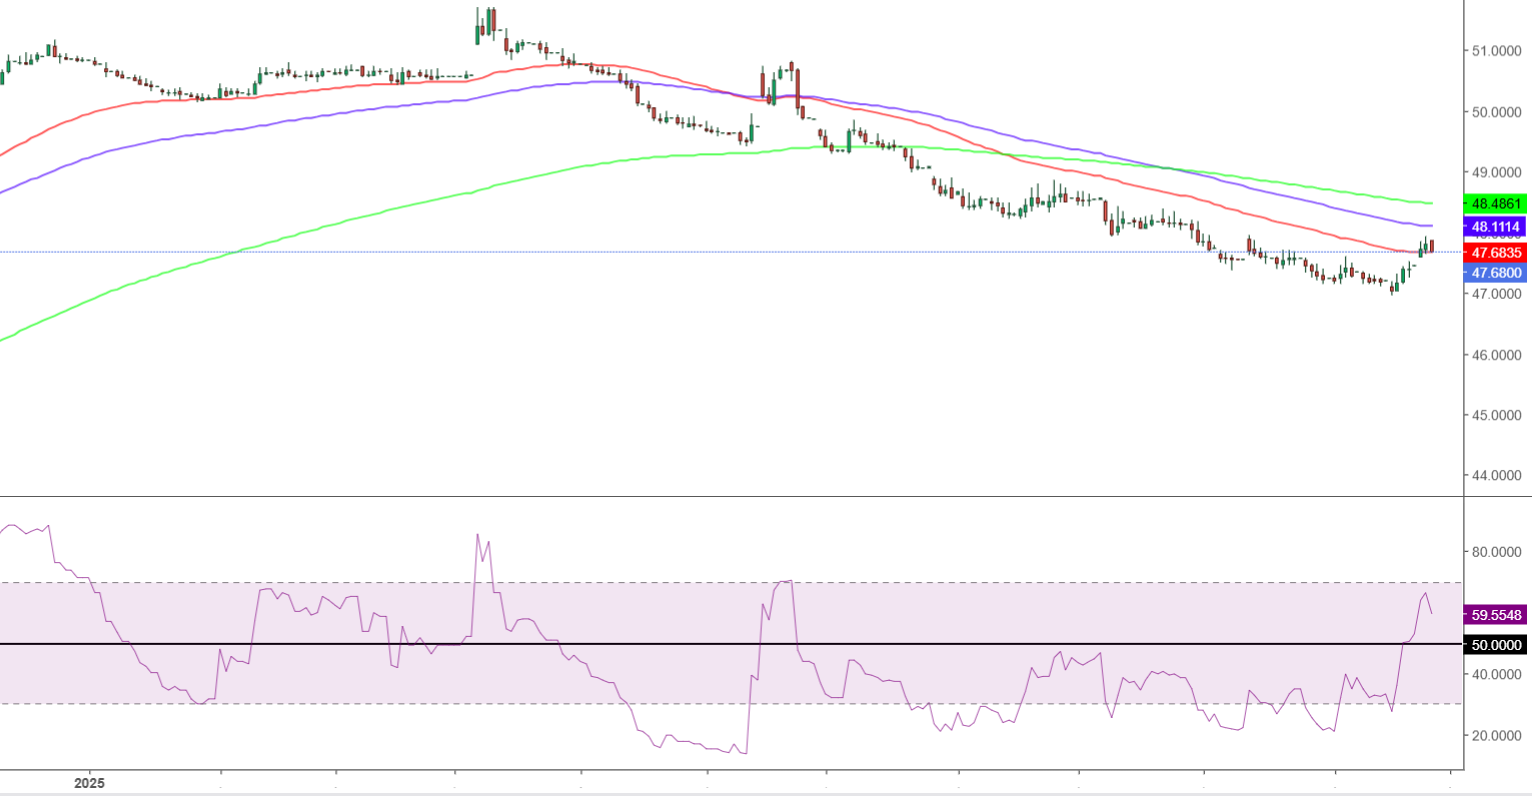Click the red 47.6835 moving average label
The height and width of the screenshot is (796, 1532).
(1495, 253)
